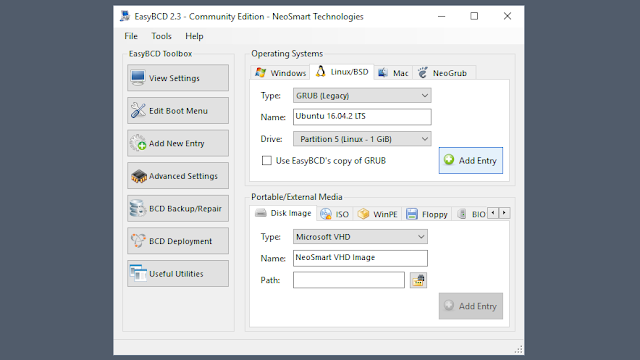Click the database icon on BCD Backup/Repair
640x360 pixels.
coord(138,208)
